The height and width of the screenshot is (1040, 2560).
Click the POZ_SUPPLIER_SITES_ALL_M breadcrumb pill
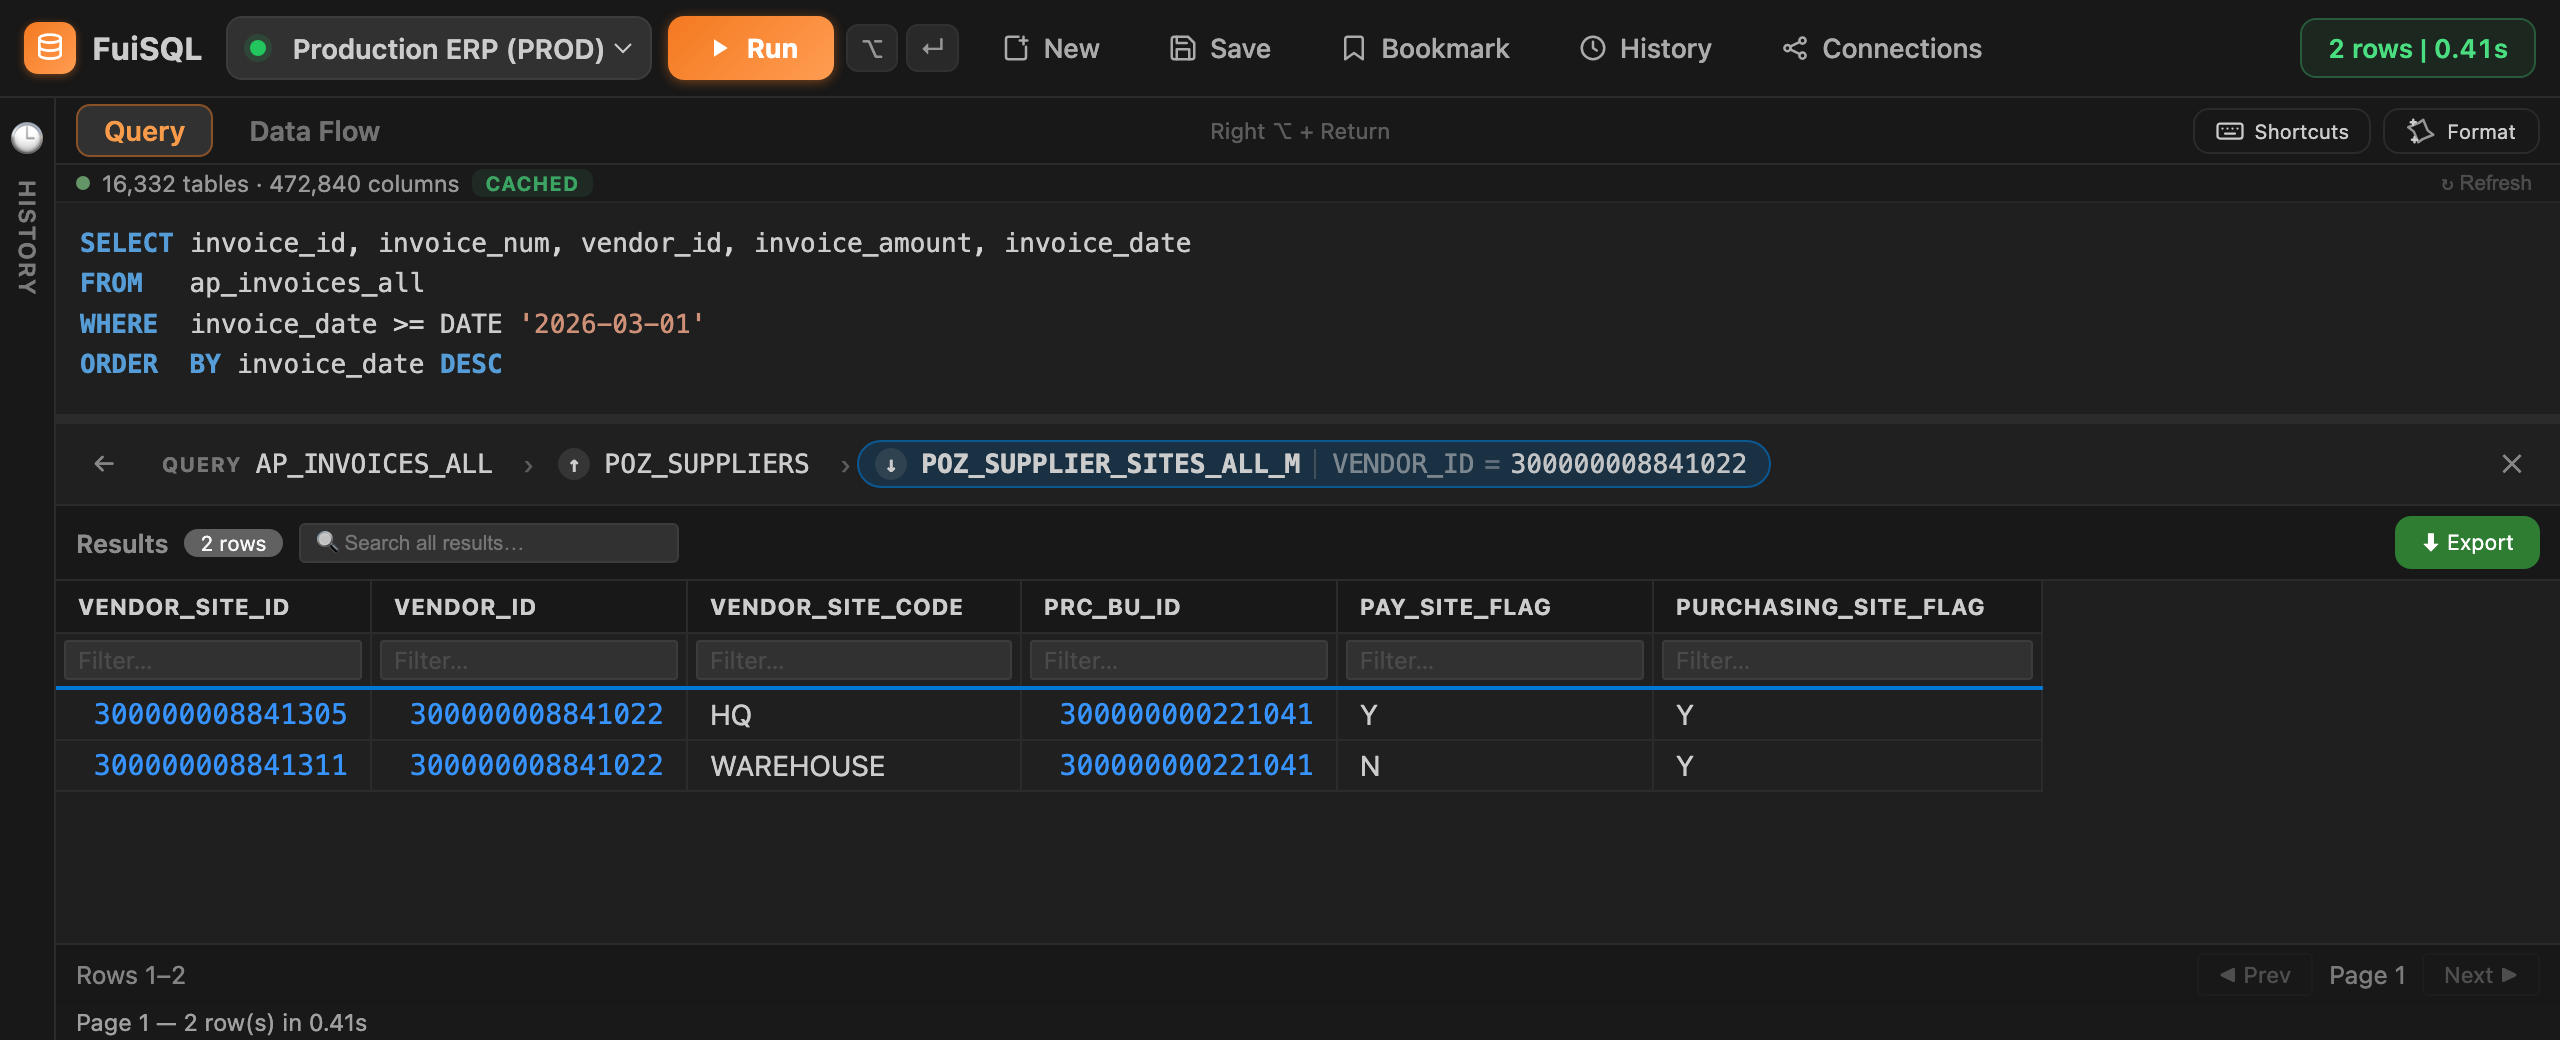pyautogui.click(x=1314, y=464)
